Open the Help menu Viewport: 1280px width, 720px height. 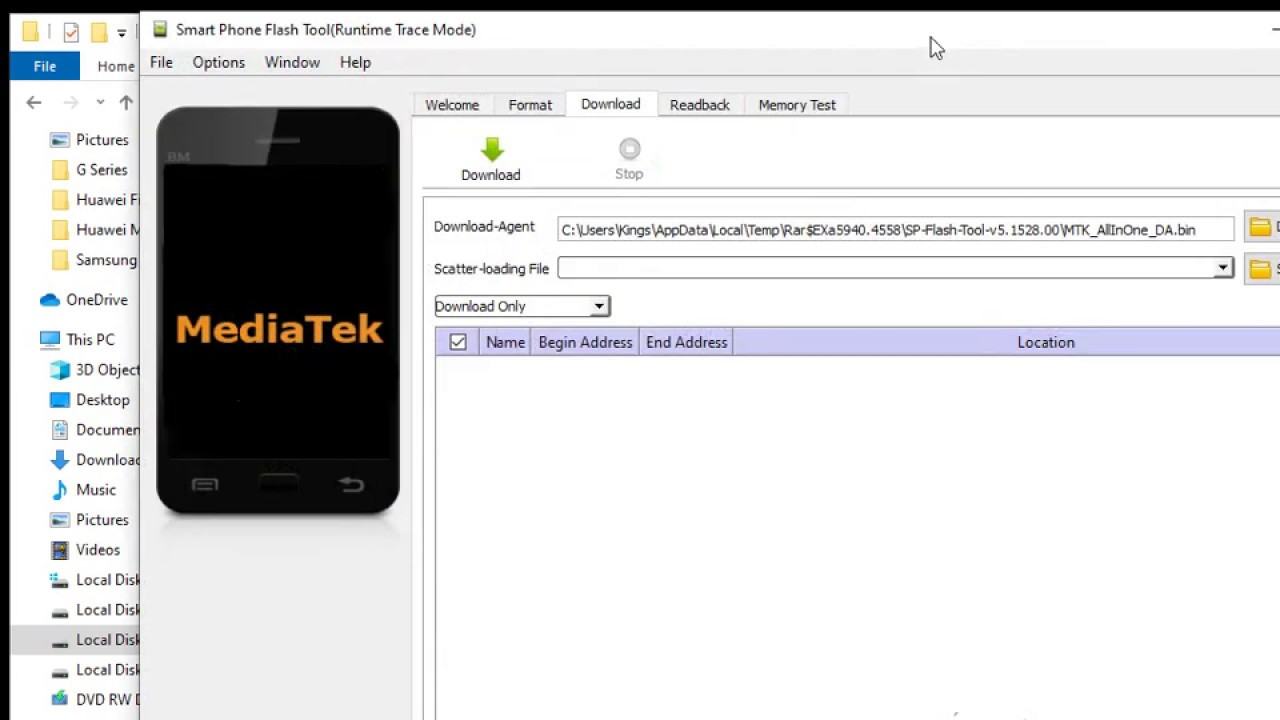pyautogui.click(x=355, y=62)
